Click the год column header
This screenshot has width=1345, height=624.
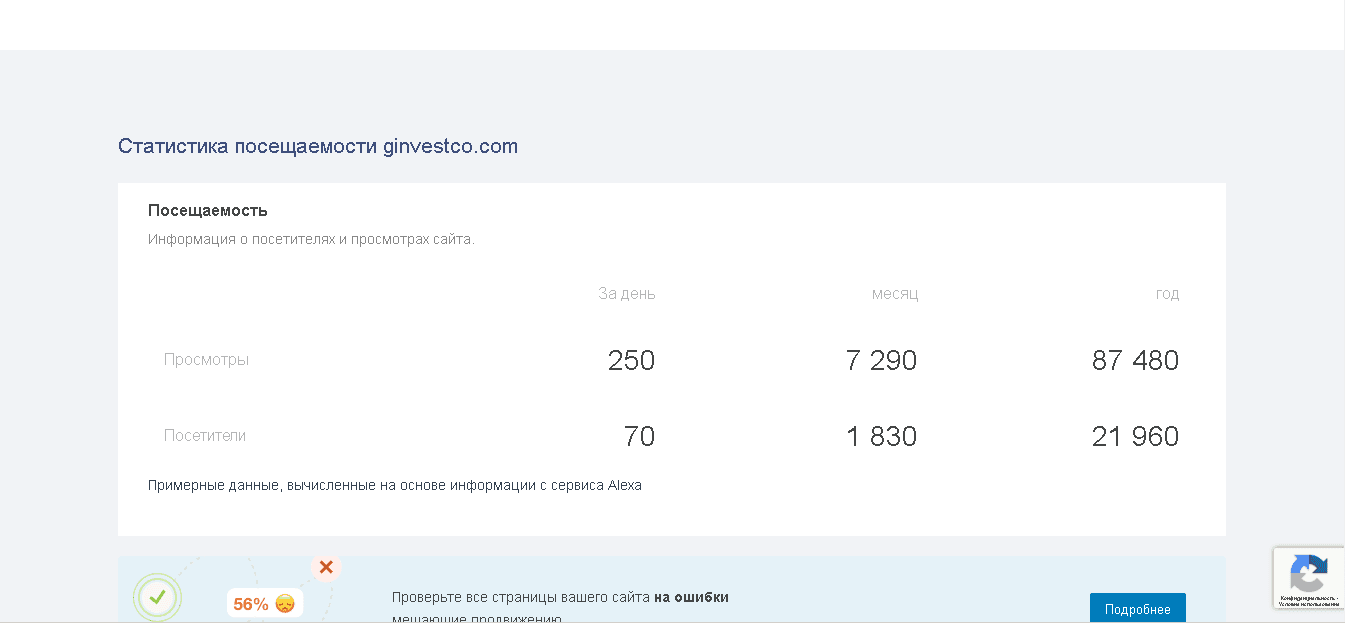pyautogui.click(x=1168, y=293)
